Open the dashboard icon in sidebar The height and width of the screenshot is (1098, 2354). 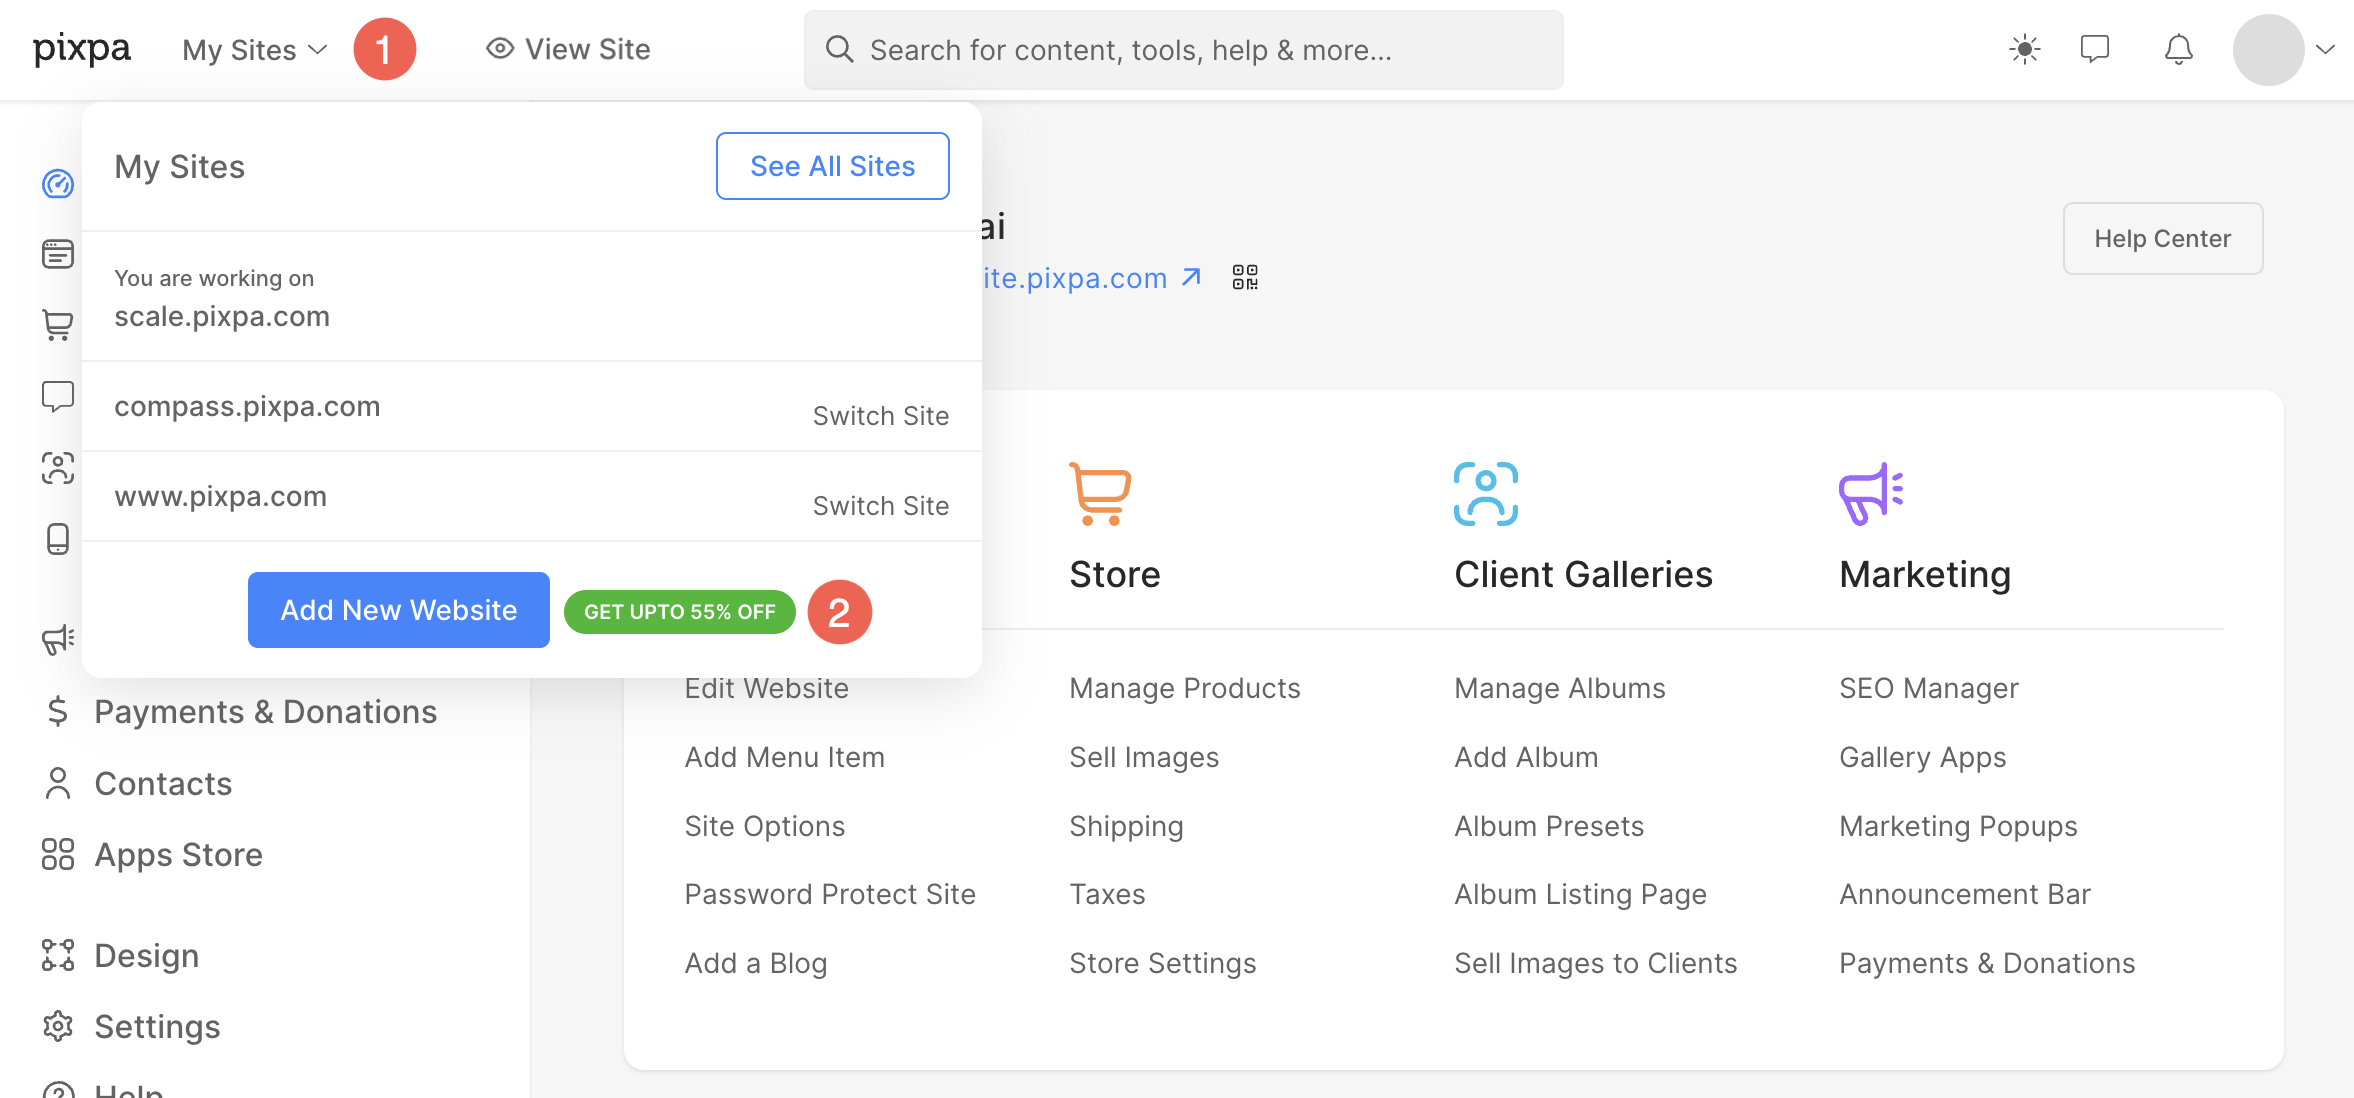58,184
